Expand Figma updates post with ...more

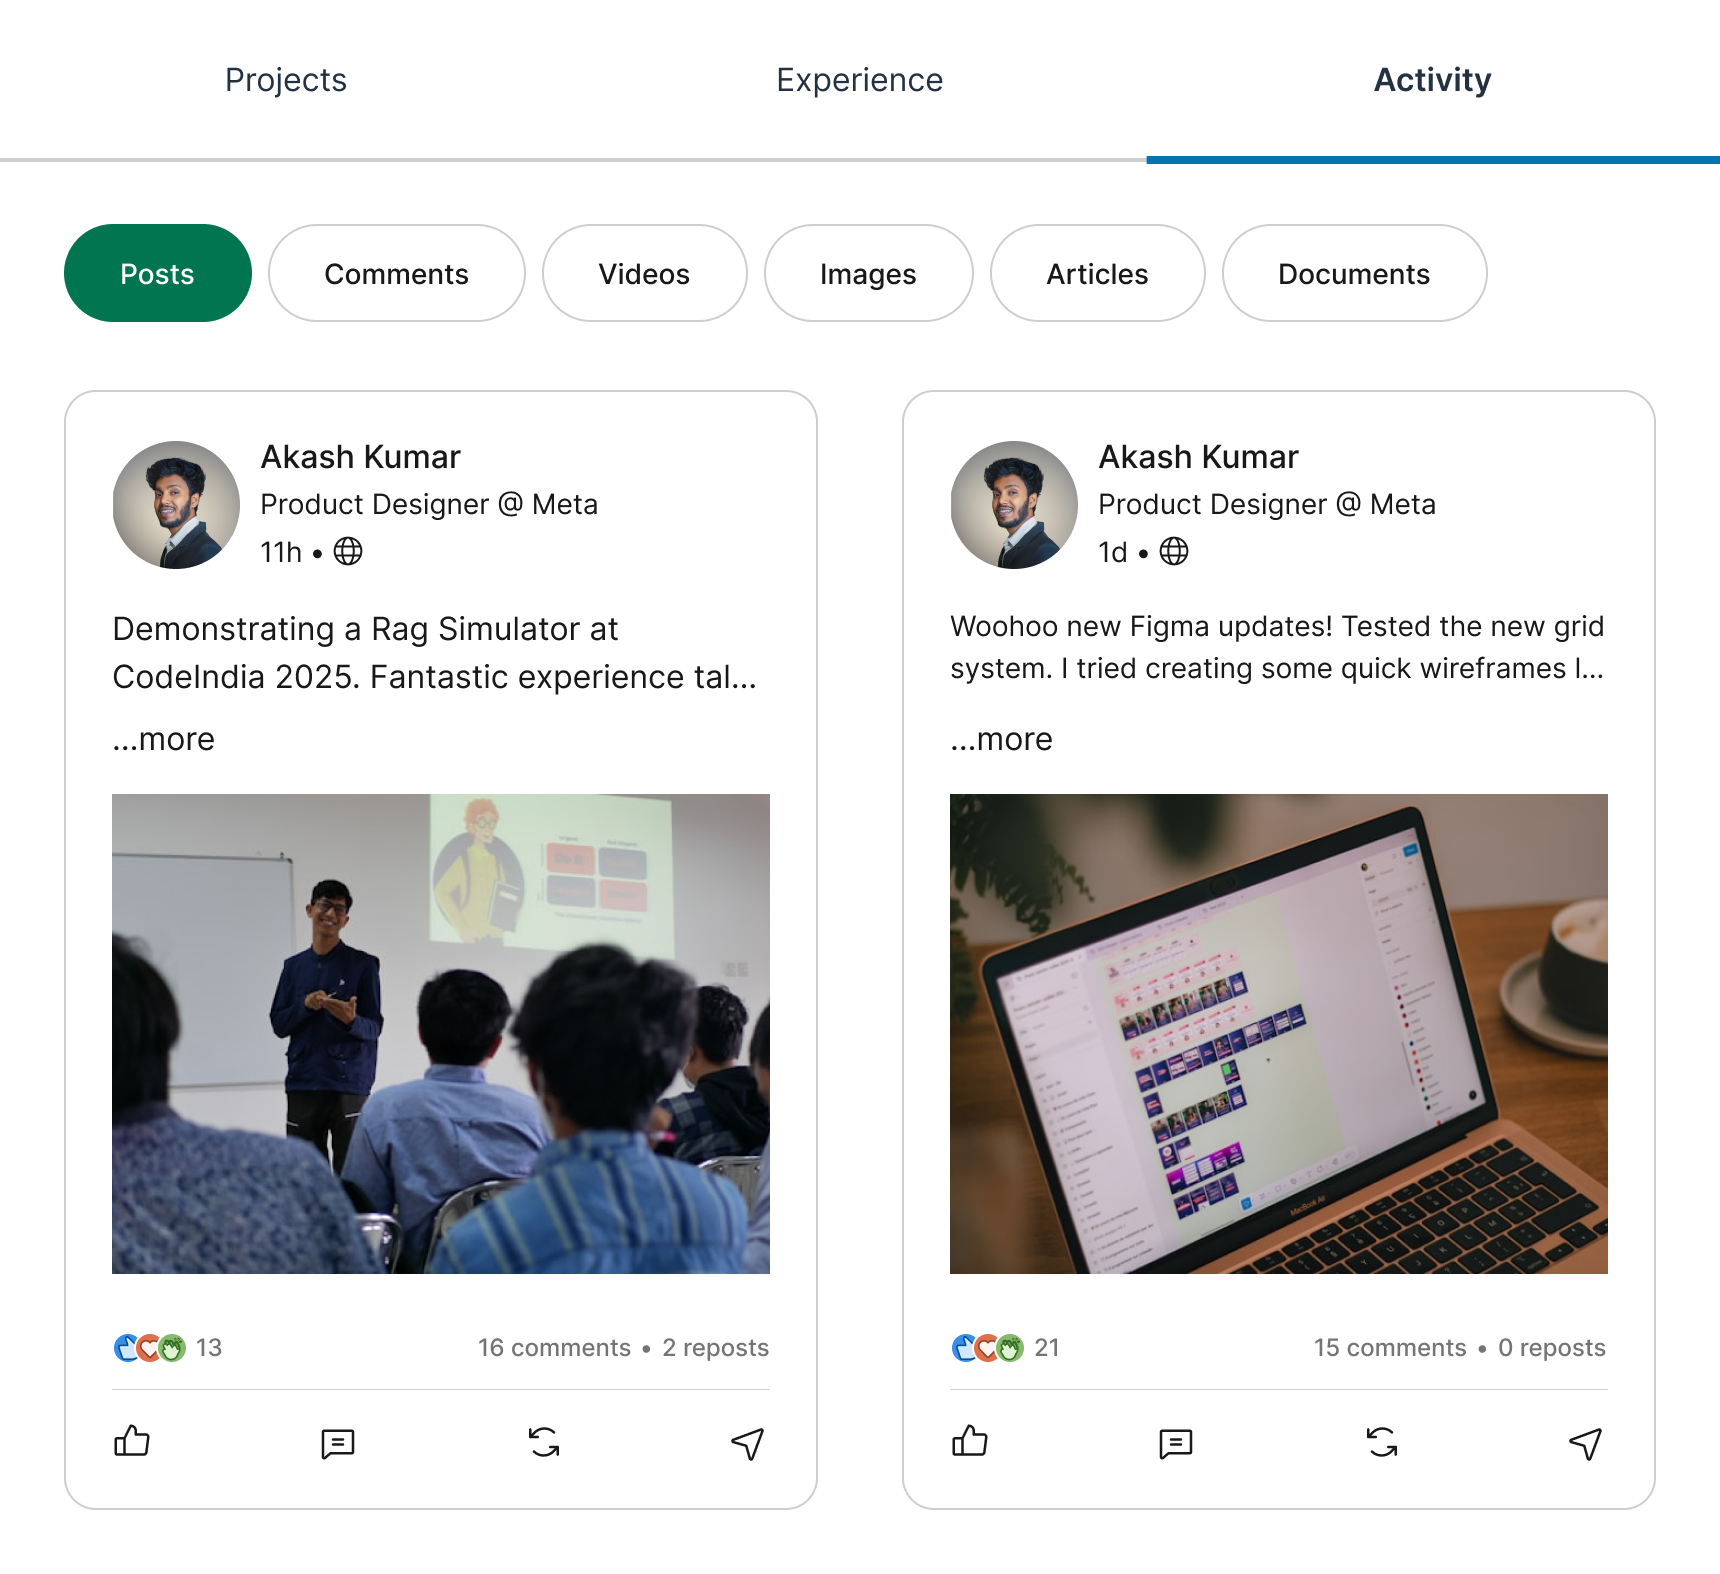1002,739
